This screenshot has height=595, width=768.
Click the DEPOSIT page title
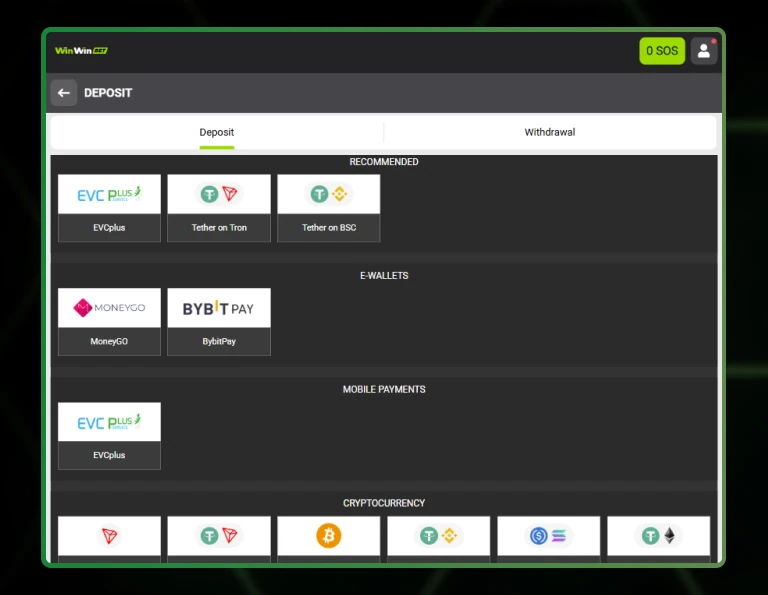tap(108, 93)
